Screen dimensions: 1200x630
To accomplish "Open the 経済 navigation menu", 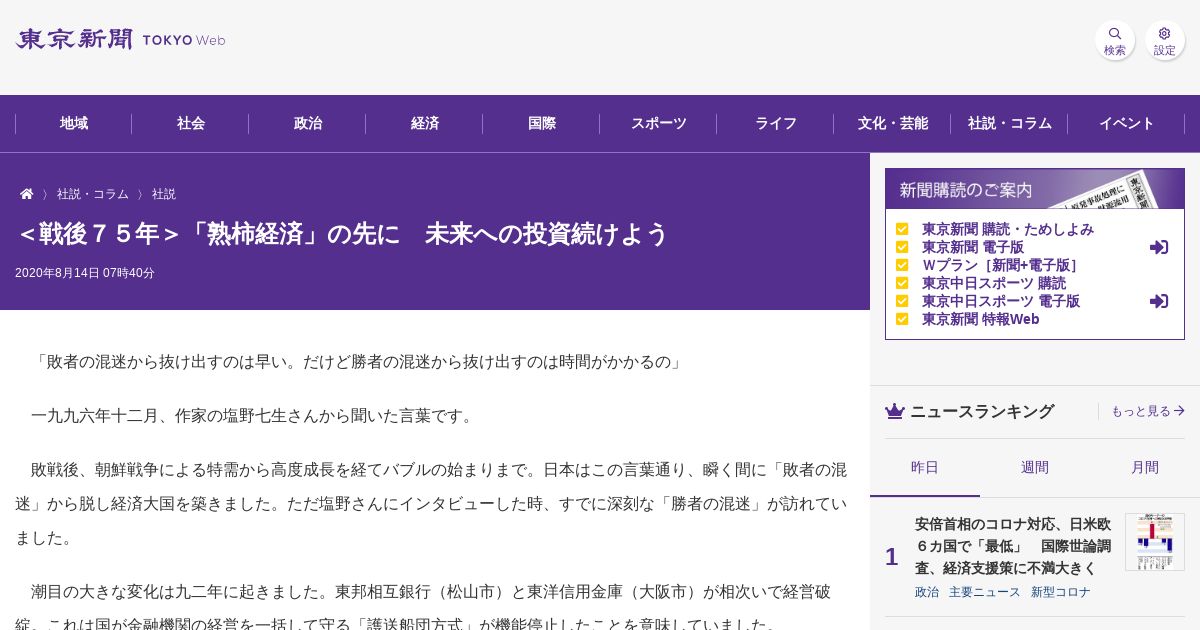I will click(425, 124).
